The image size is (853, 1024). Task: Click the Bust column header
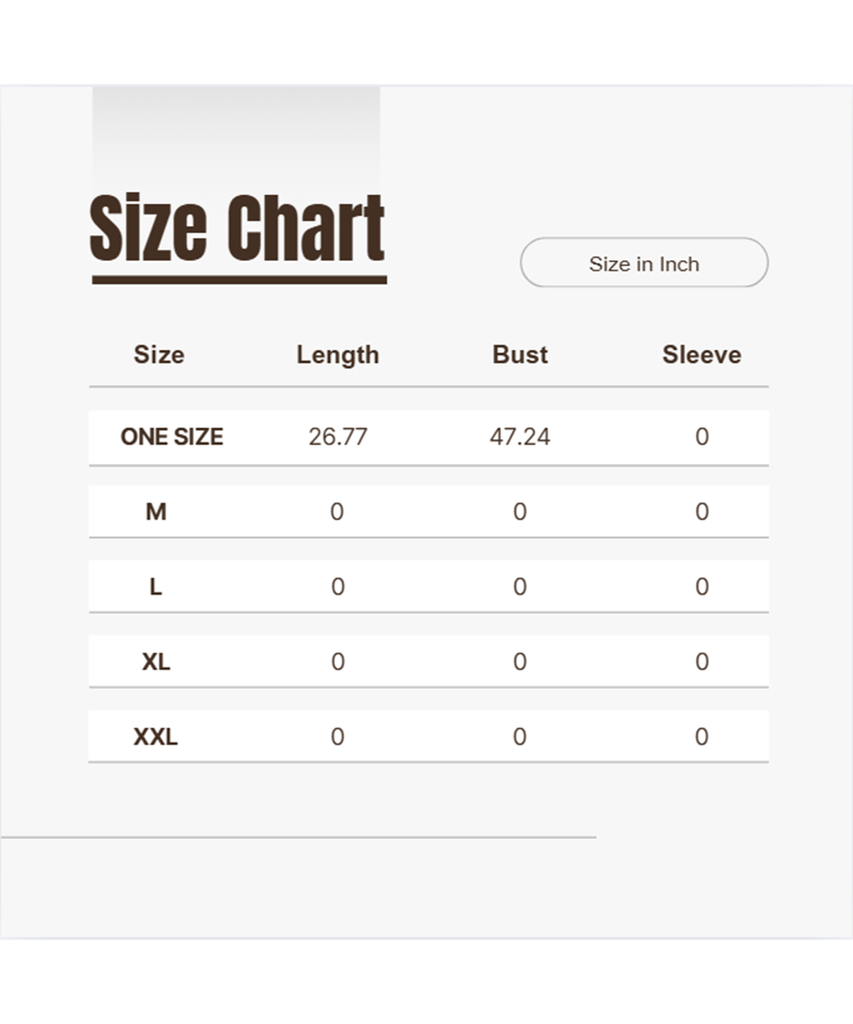[520, 355]
